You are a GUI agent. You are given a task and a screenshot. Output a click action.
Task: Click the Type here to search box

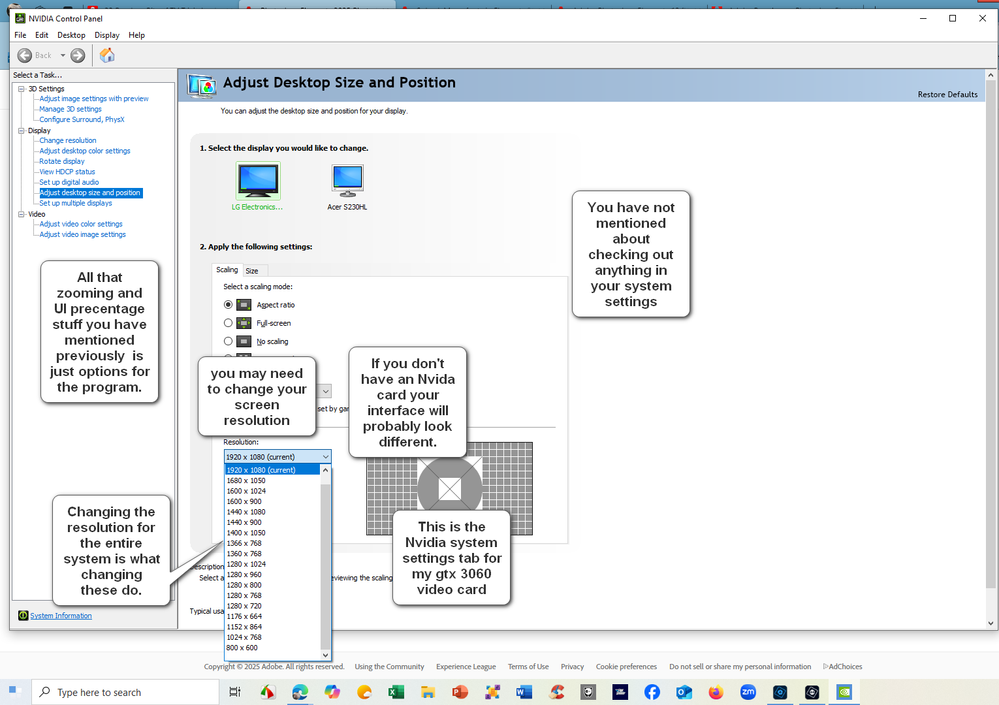click(x=125, y=692)
